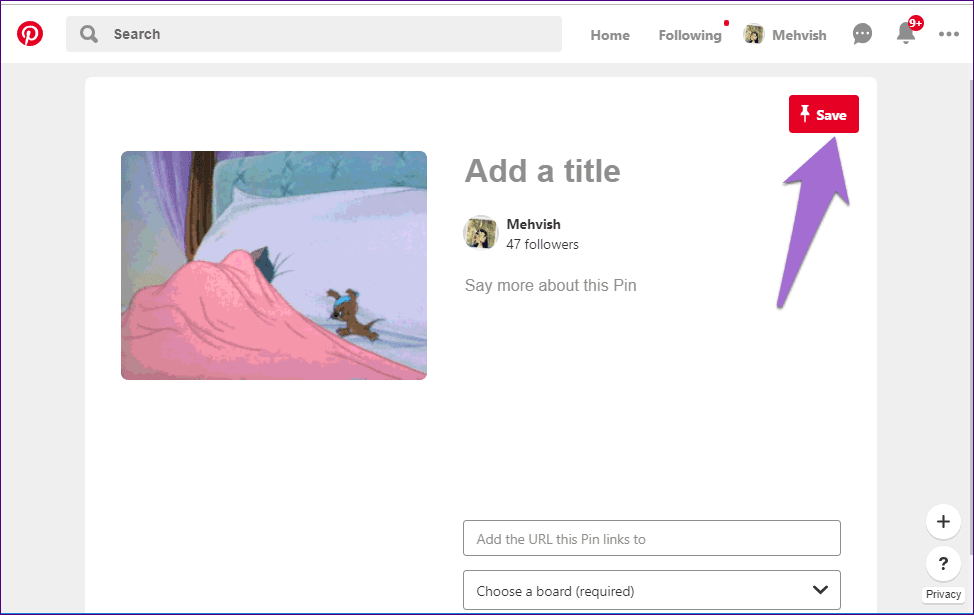Open the notifications bell icon
Image resolution: width=974 pixels, height=615 pixels.
pos(906,34)
